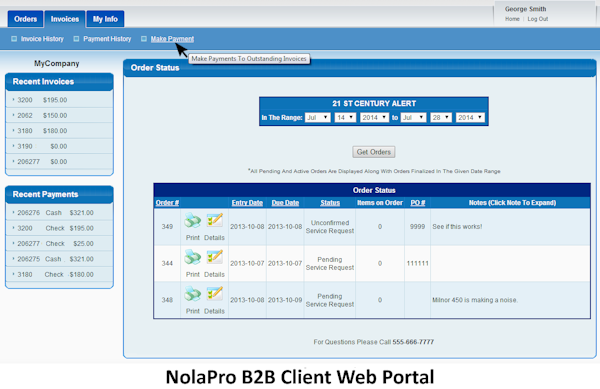Click PO number 111111 cell
600x389 pixels.
coord(417,263)
